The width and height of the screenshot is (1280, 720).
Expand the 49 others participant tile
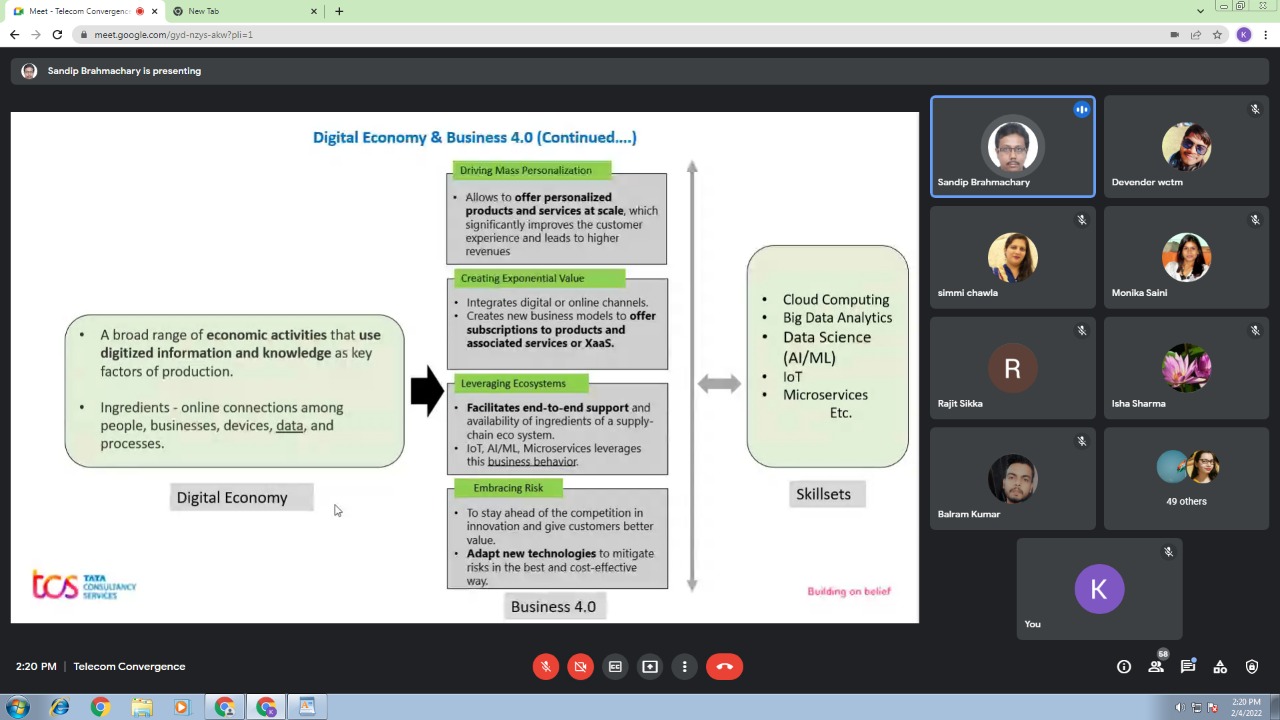point(1186,479)
